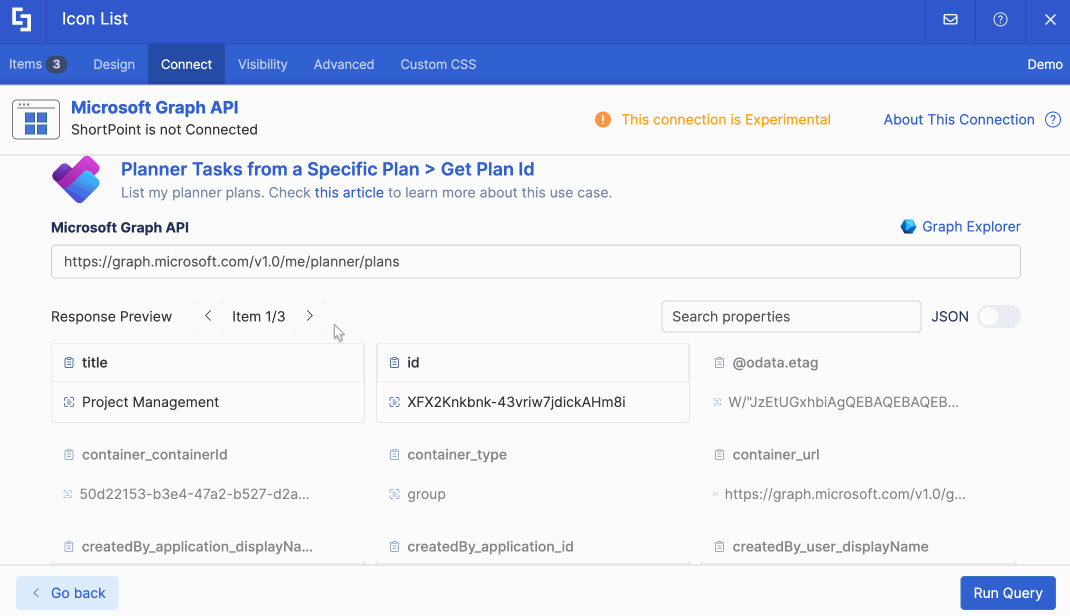
Task: Click the '50d22153-b3e4-47a2-b527-d2a...' value
Action: [x=194, y=494]
